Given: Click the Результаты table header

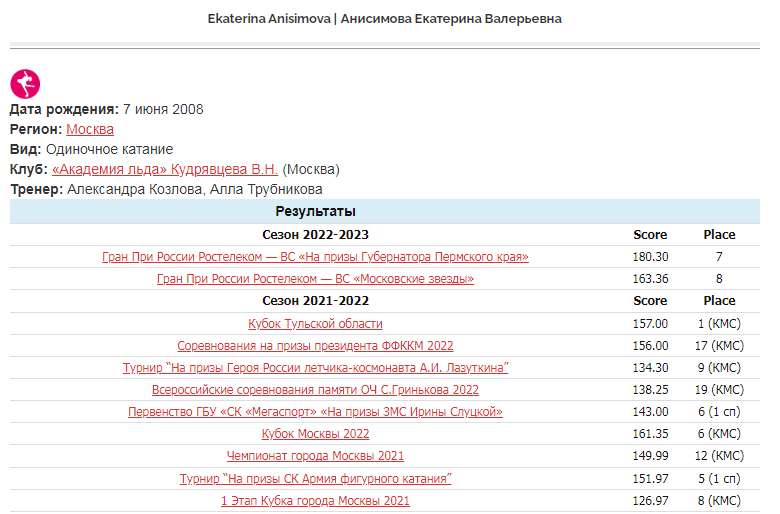Looking at the screenshot, I should [x=315, y=211].
